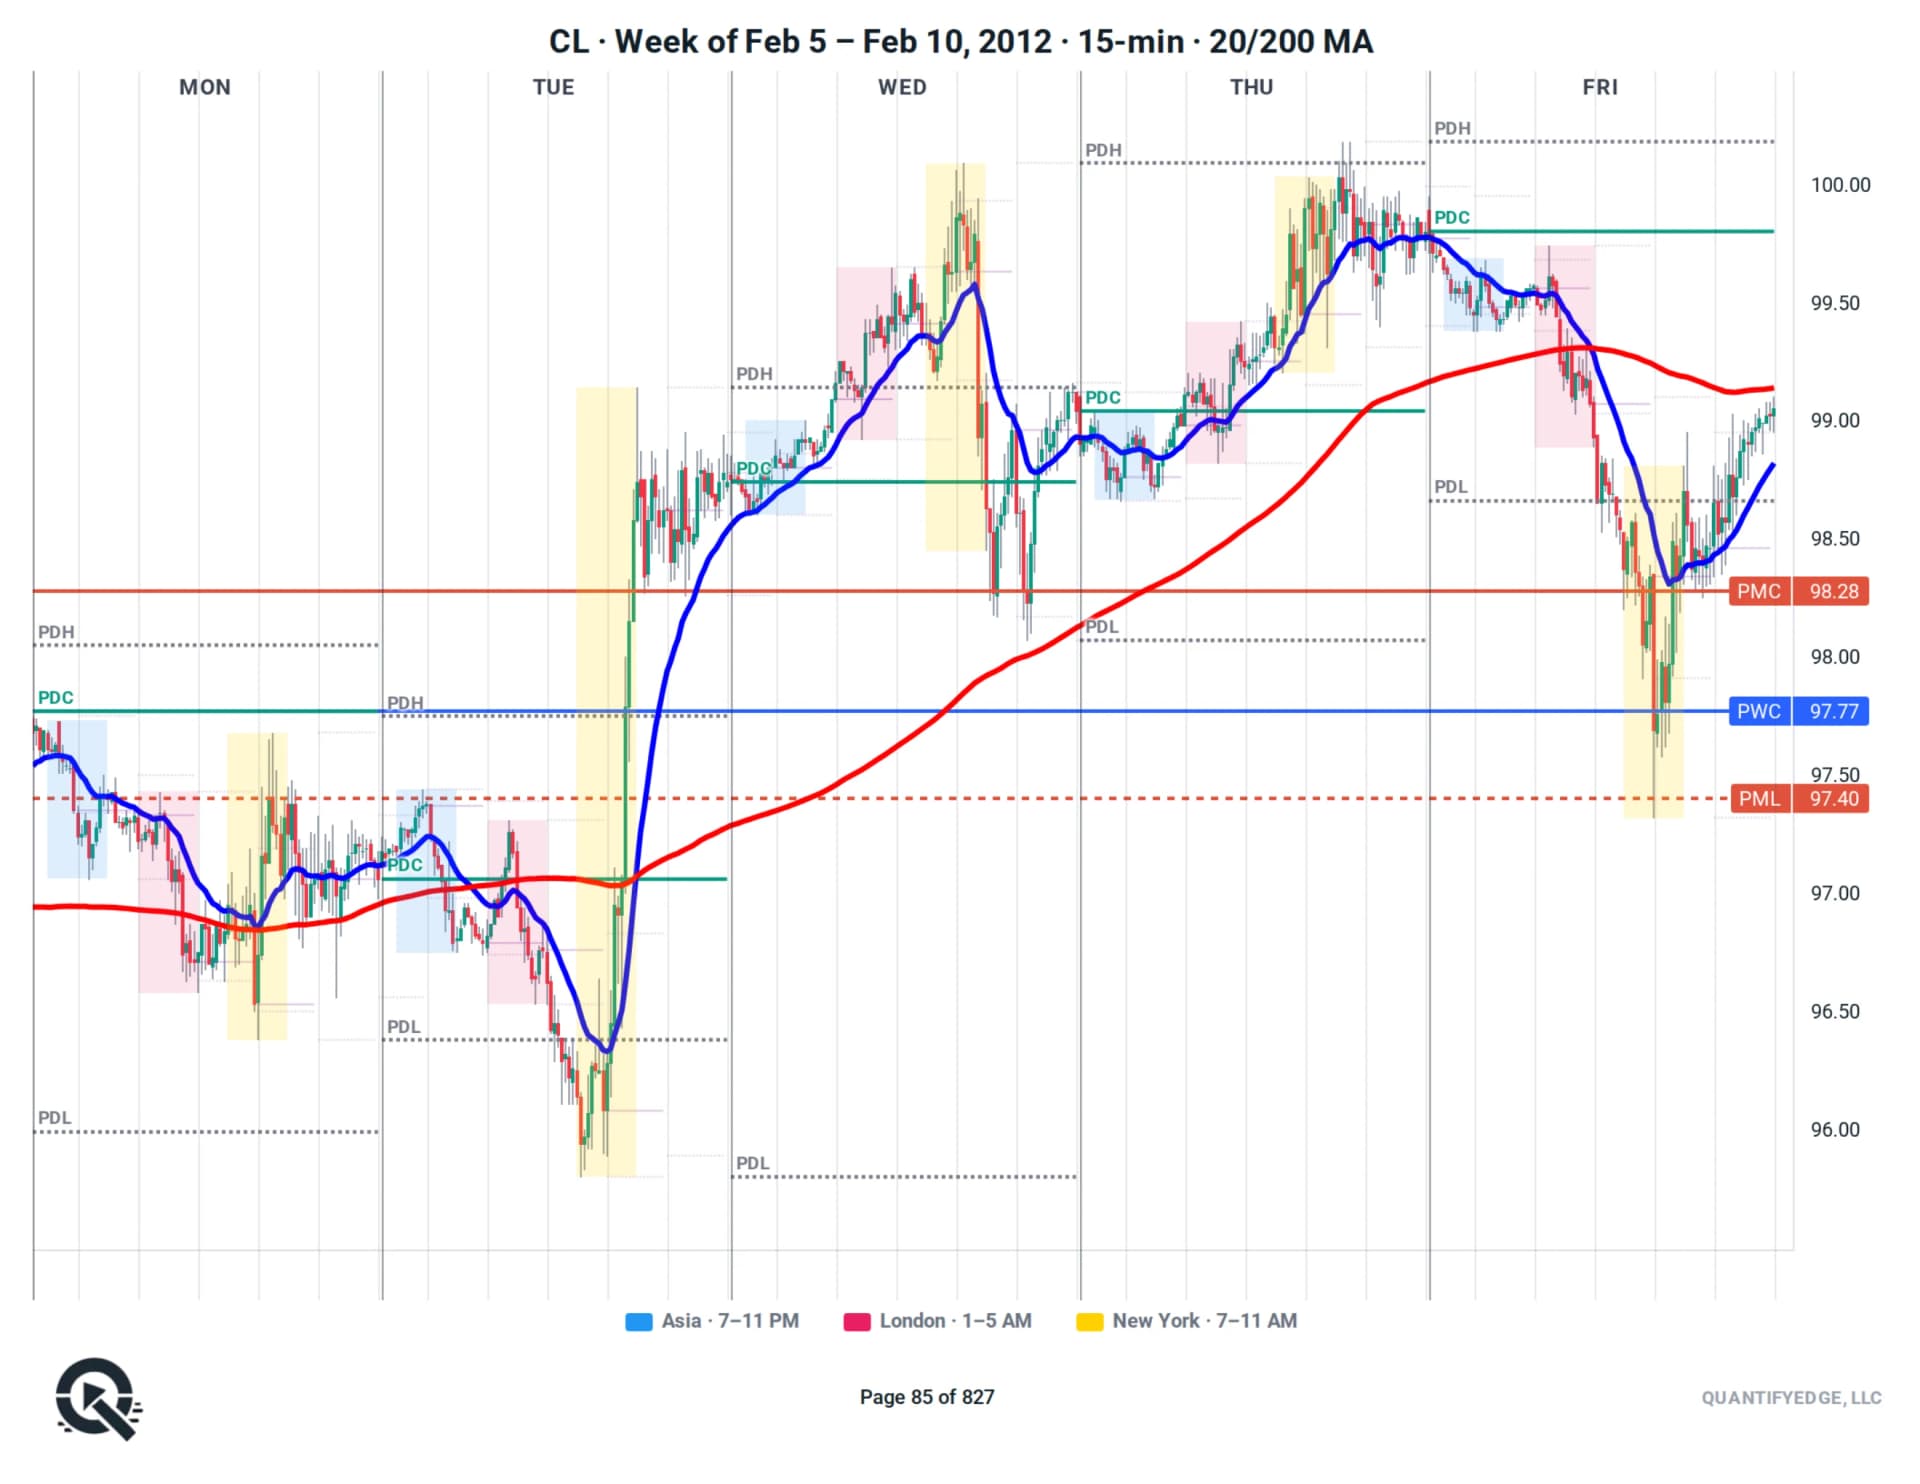Screen dimensions: 1920x1484
Task: Select the FRI day label
Action: [x=1600, y=87]
